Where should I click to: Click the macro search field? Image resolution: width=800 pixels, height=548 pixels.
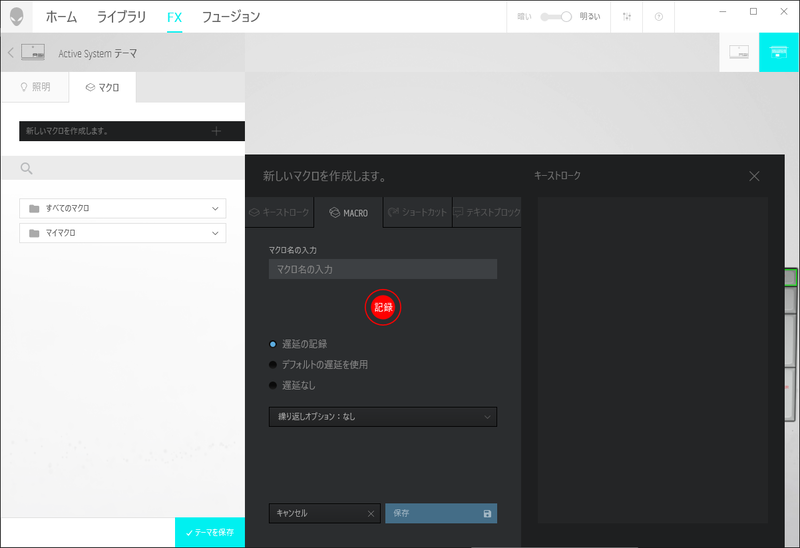tap(123, 168)
